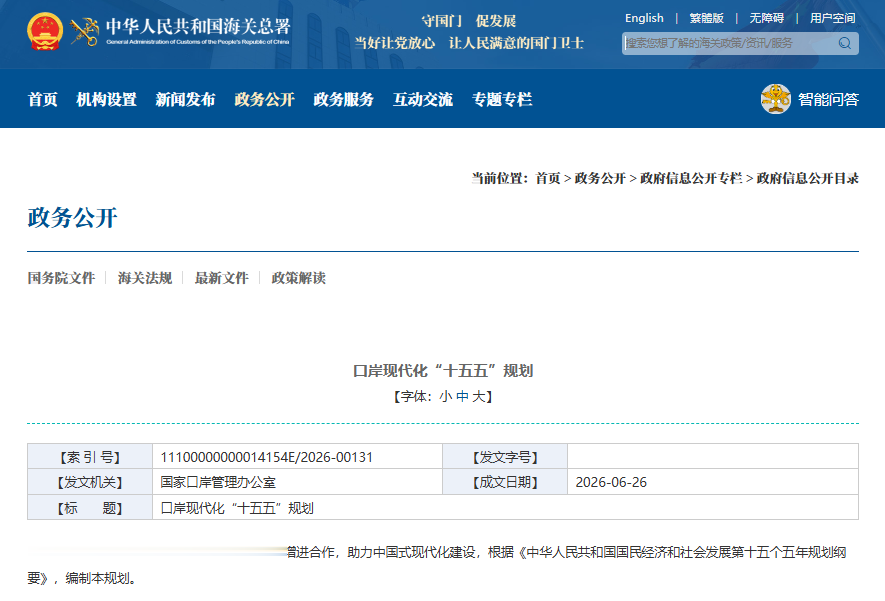Switch to 繁體版 traditional Chinese version
Image resolution: width=885 pixels, height=601 pixels.
pyautogui.click(x=706, y=18)
